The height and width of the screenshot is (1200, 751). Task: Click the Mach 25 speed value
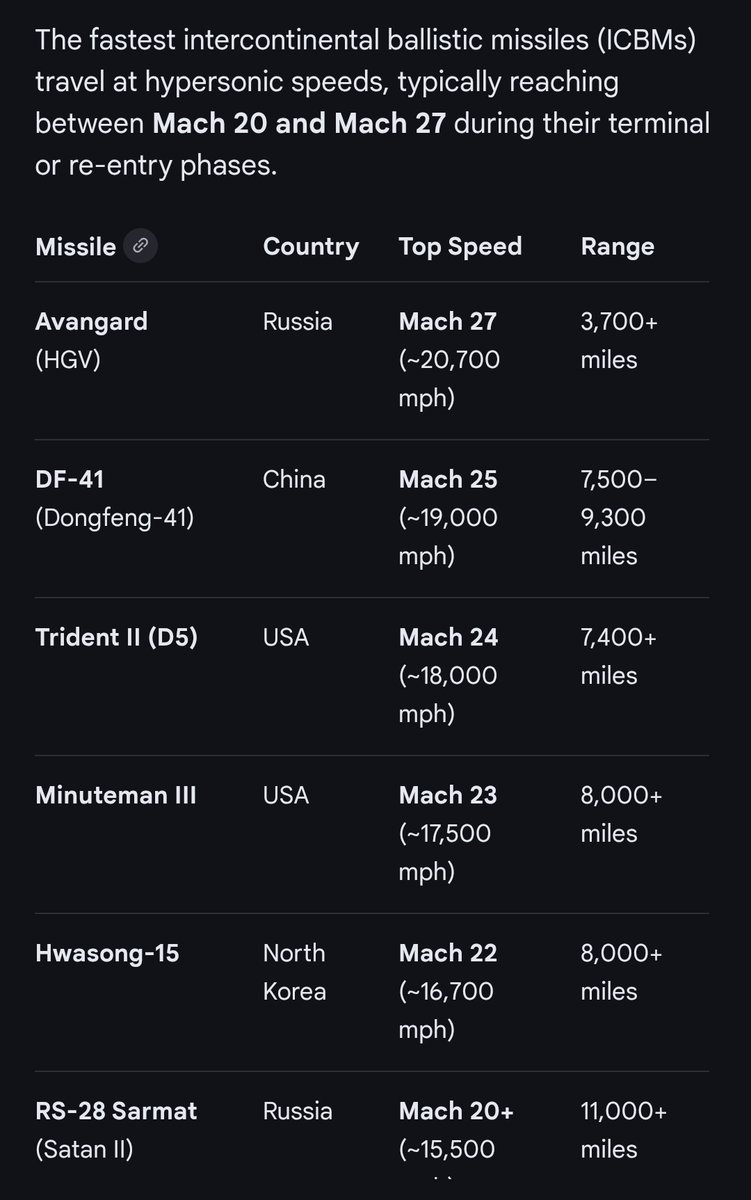(447, 479)
